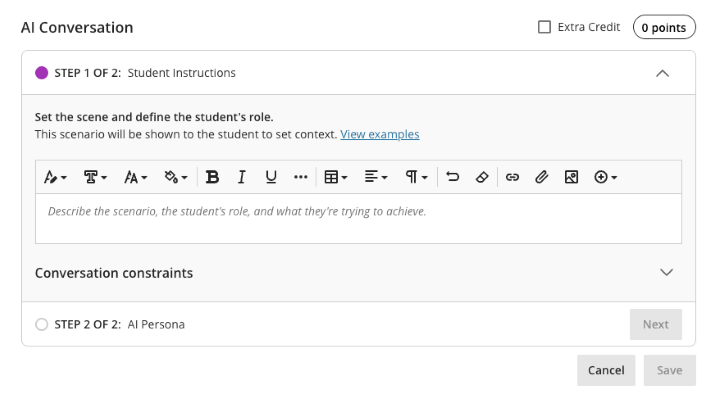Collapse the Step 1 Student Instructions section

pyautogui.click(x=663, y=73)
